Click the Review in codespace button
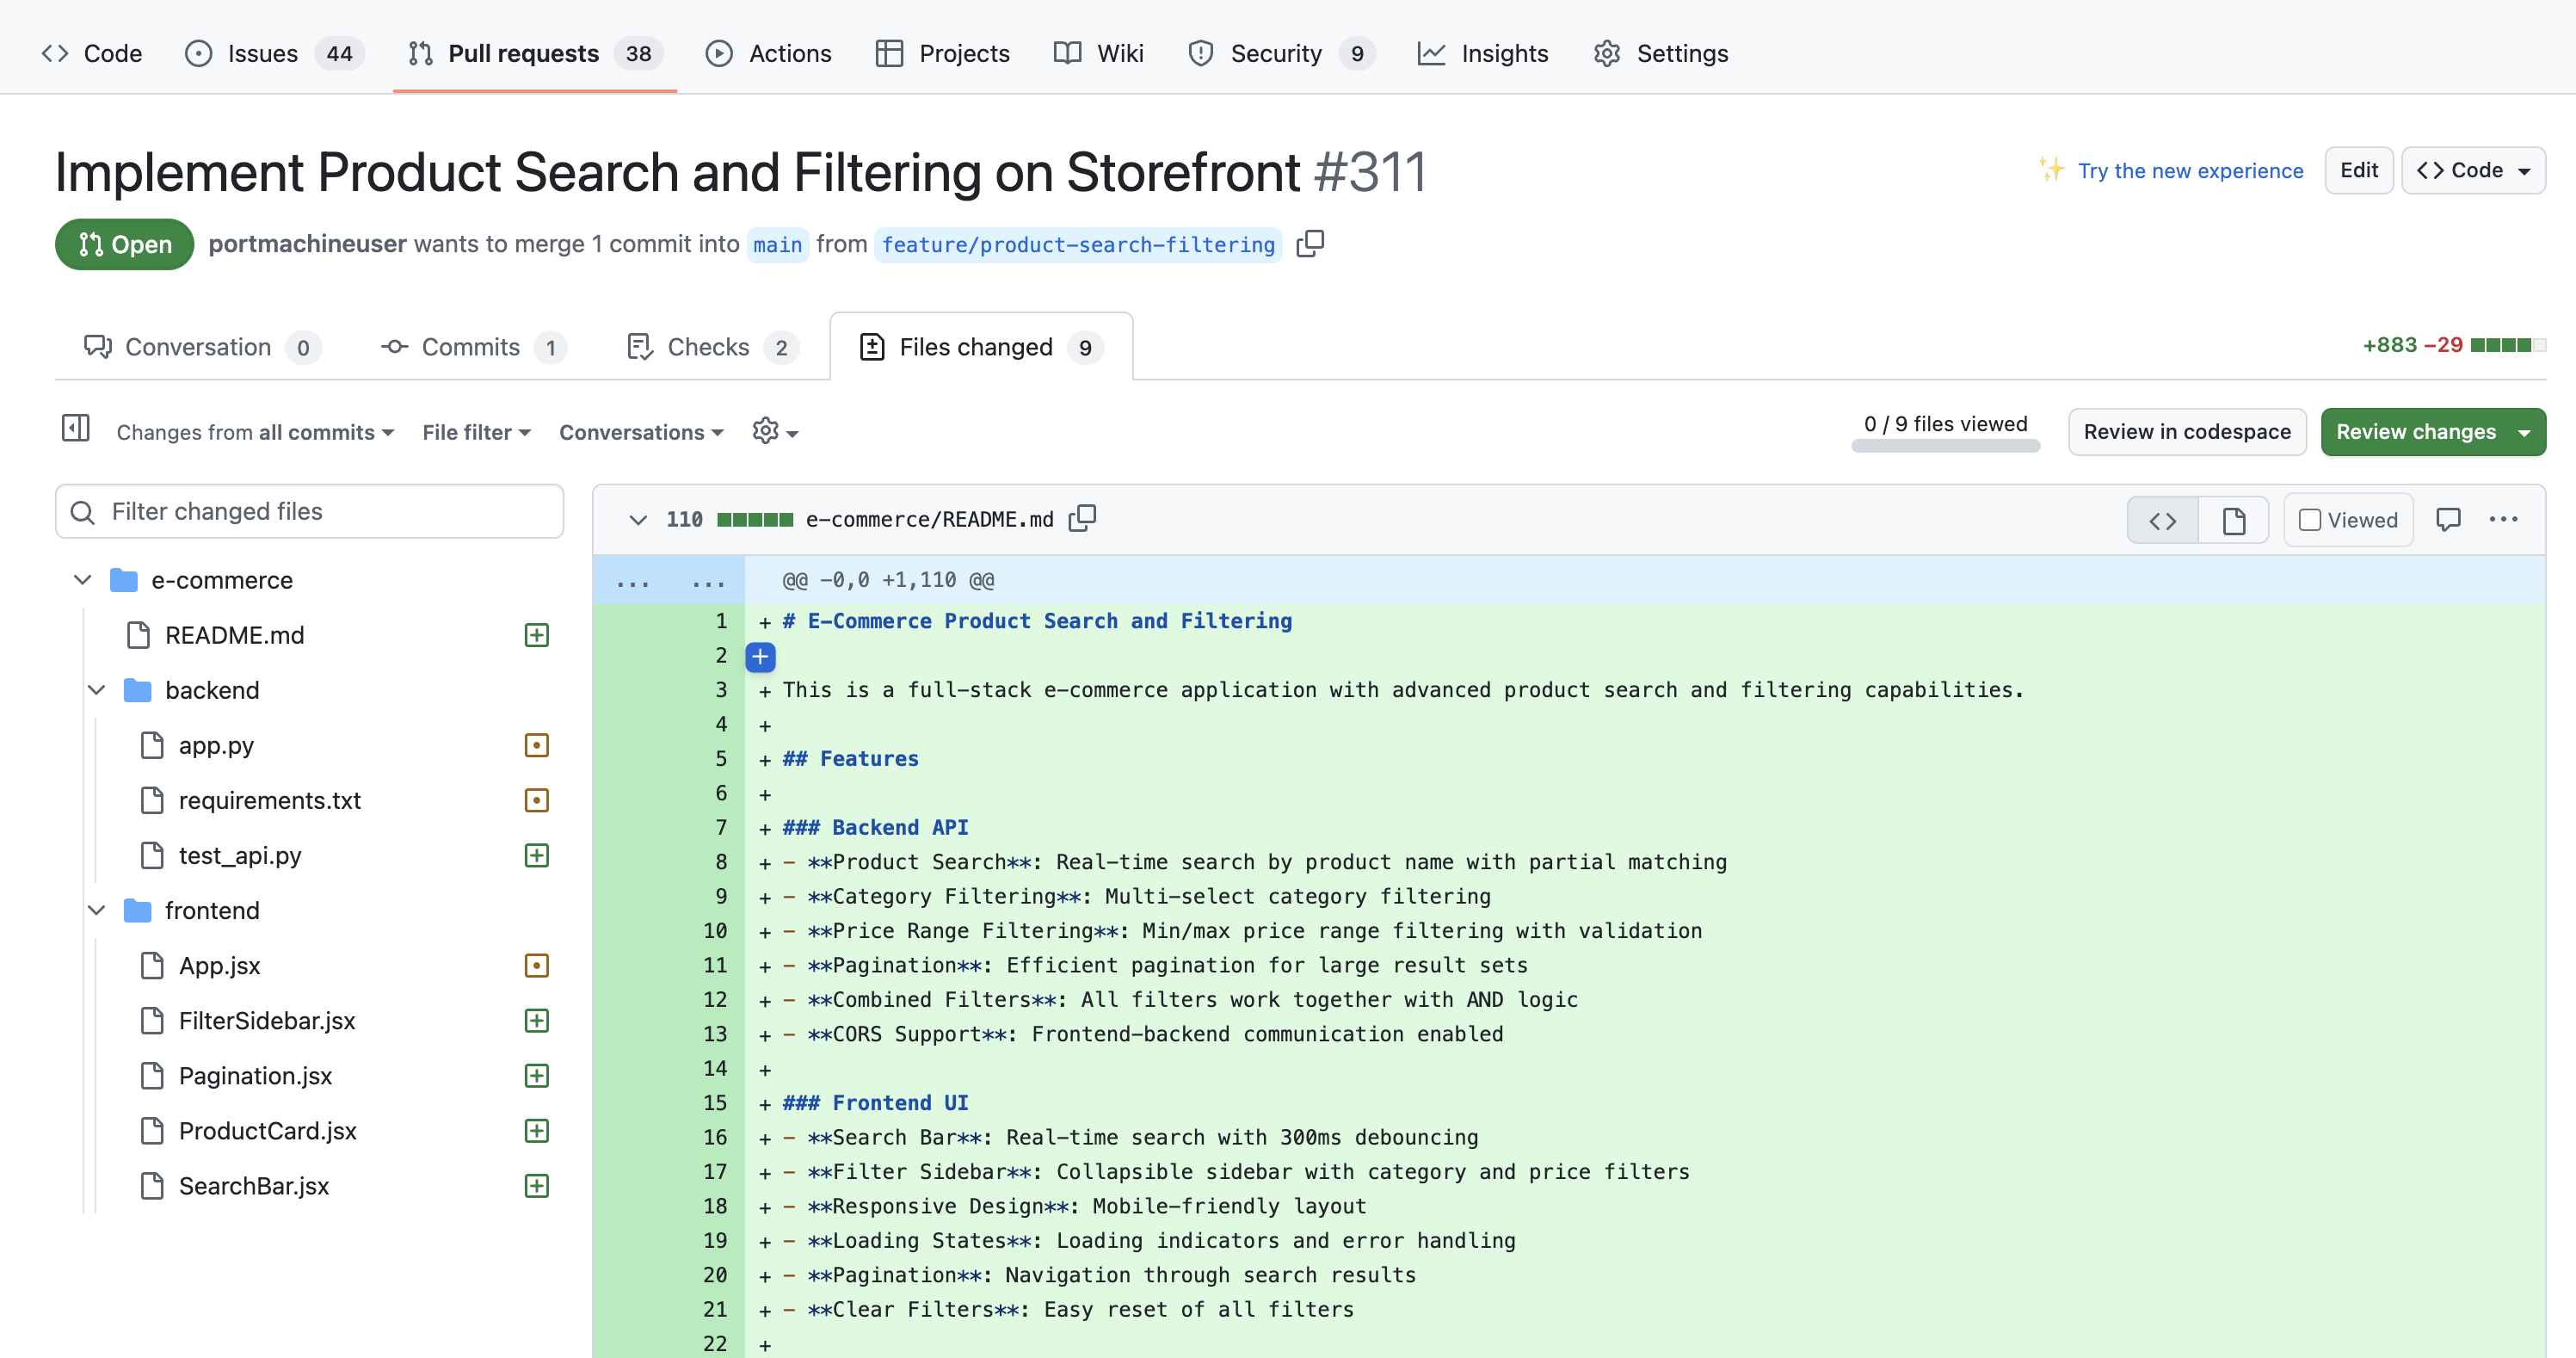The height and width of the screenshot is (1358, 2576). click(2186, 432)
